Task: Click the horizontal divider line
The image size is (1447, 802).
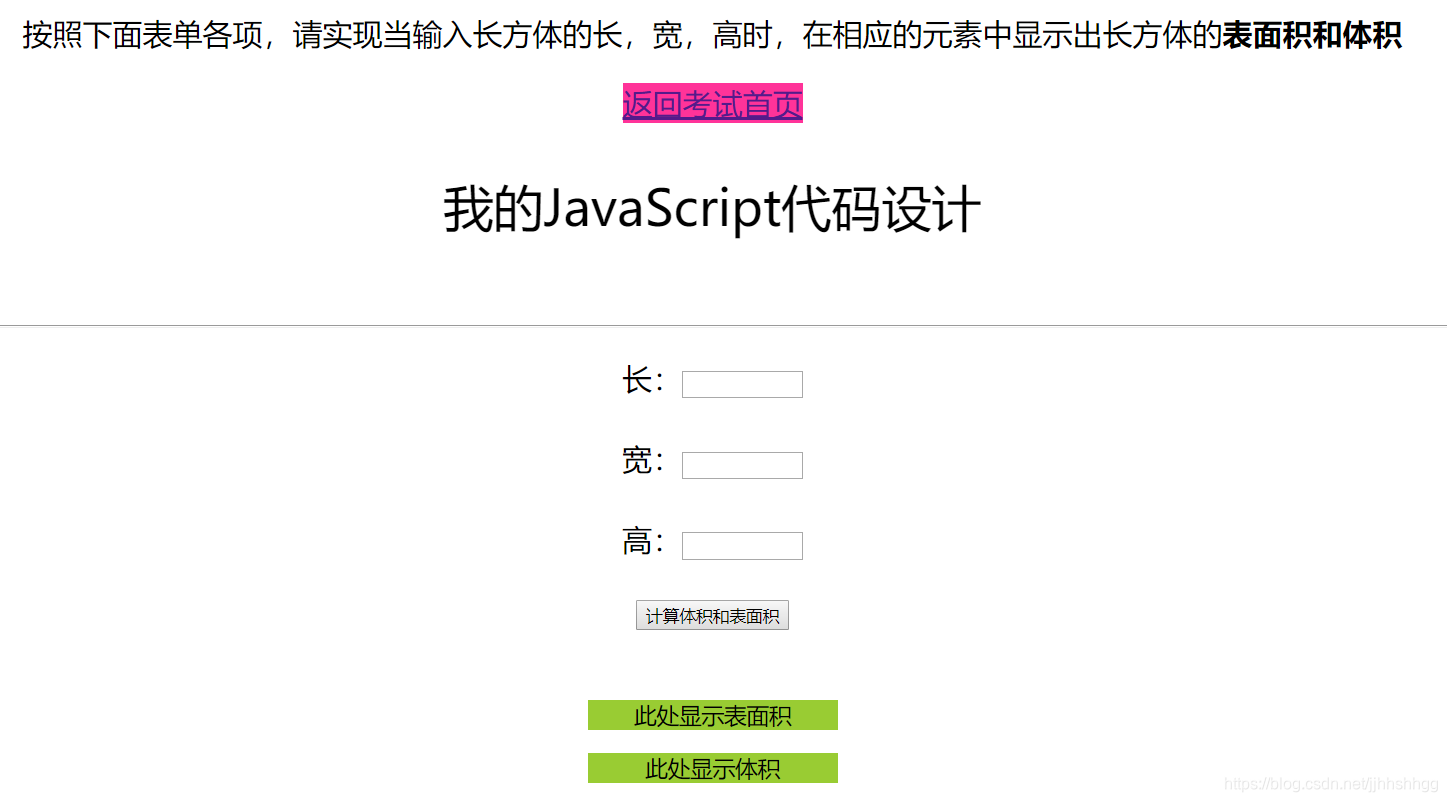Action: pos(724,324)
